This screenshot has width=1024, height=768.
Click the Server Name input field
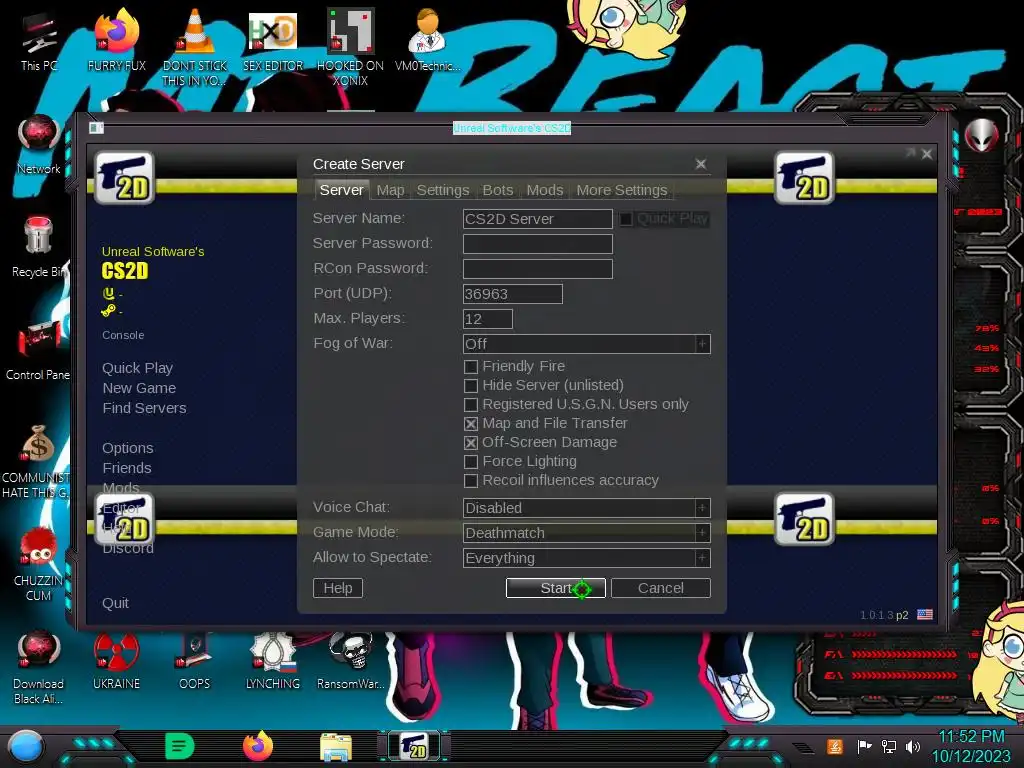pos(537,219)
